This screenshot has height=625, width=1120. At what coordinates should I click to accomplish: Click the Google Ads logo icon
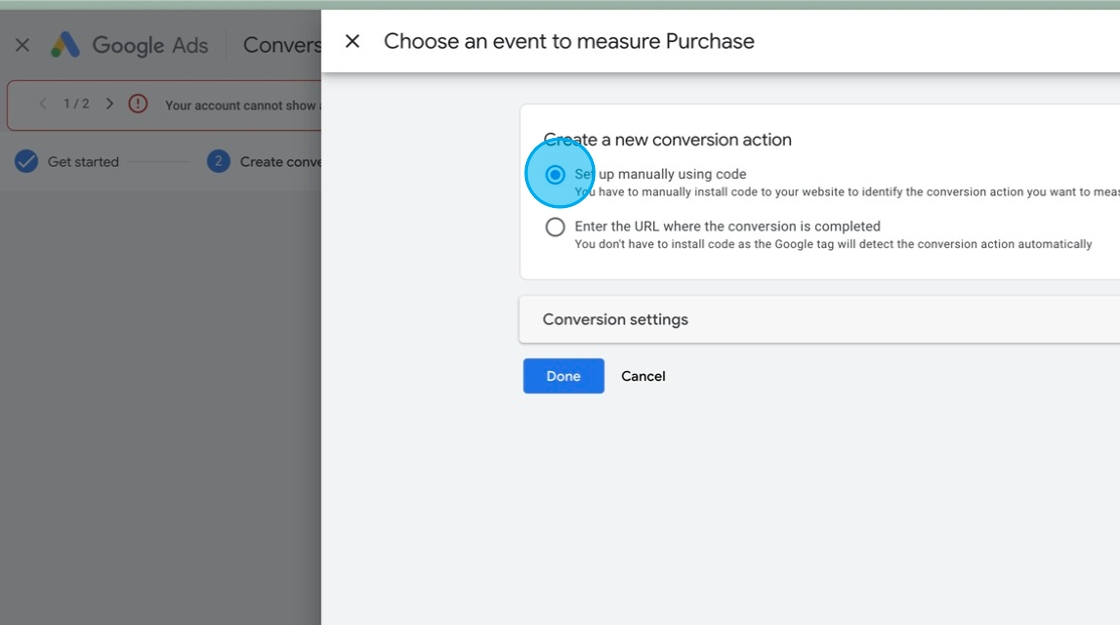[x=67, y=44]
